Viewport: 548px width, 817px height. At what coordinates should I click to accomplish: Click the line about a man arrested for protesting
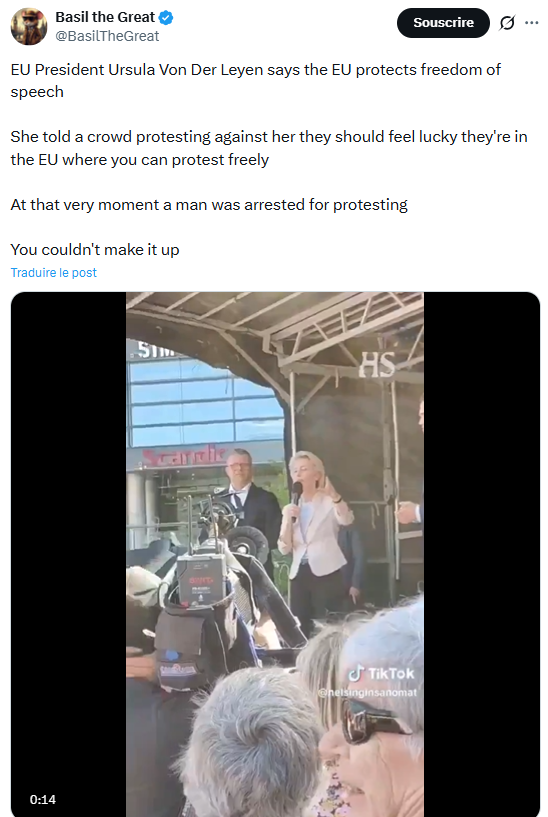(x=209, y=205)
